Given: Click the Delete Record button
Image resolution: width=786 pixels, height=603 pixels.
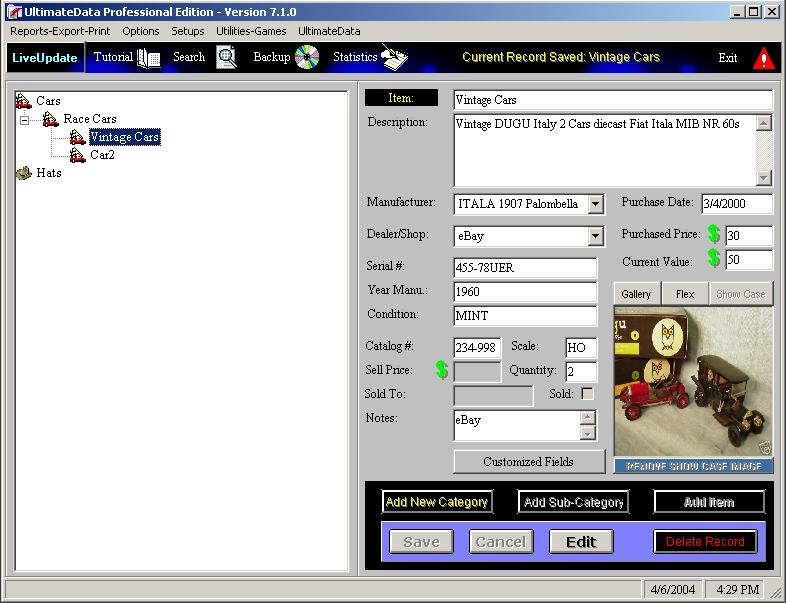Looking at the screenshot, I should (x=705, y=542).
